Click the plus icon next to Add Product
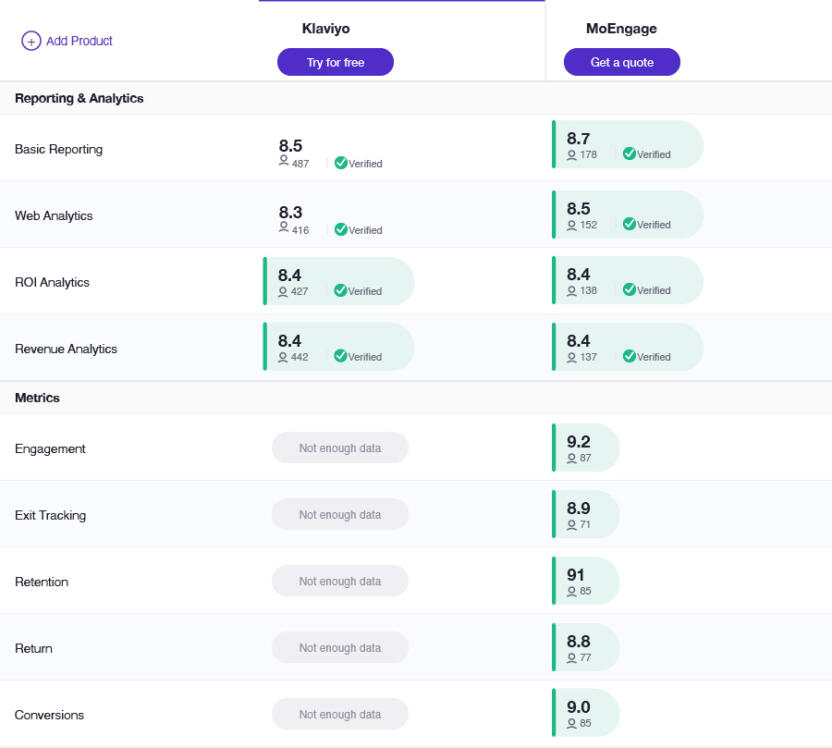The width and height of the screenshot is (832, 748). (x=30, y=42)
